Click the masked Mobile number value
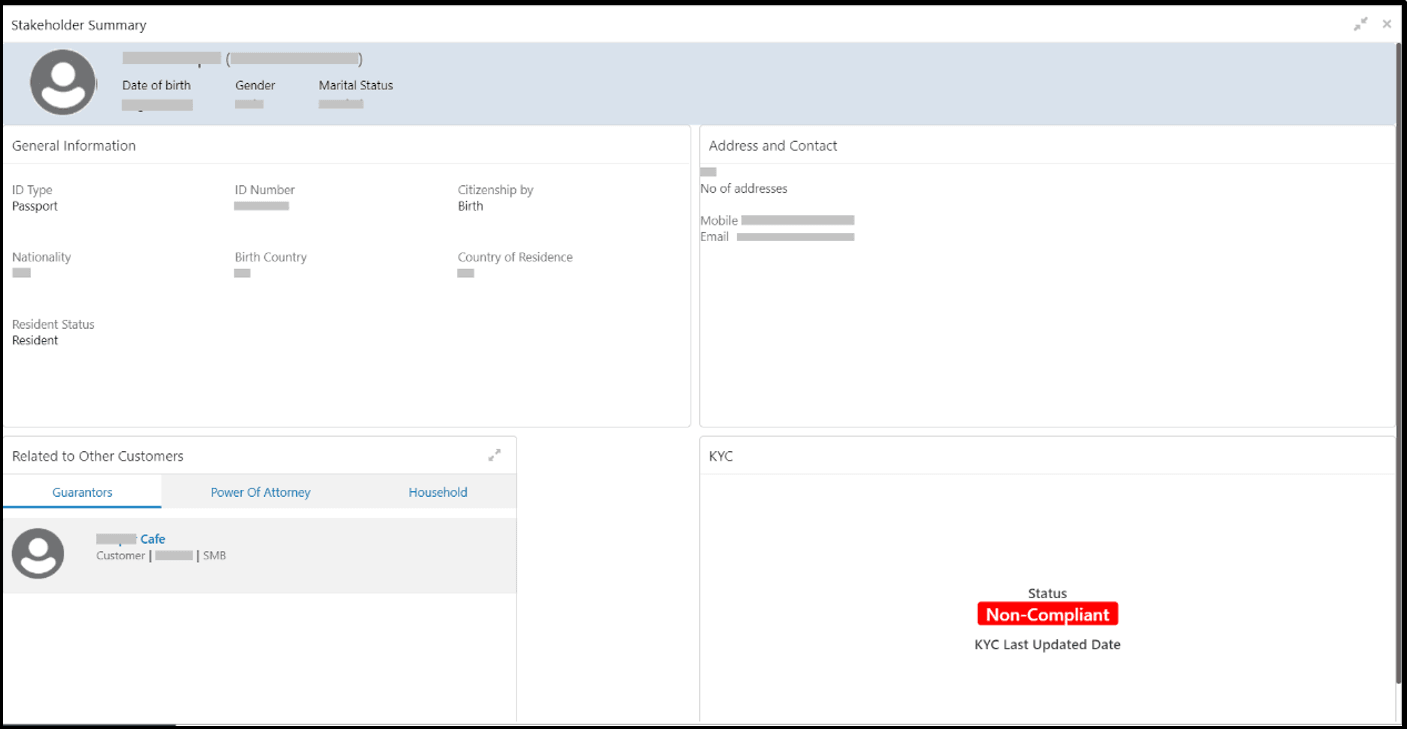 point(798,220)
